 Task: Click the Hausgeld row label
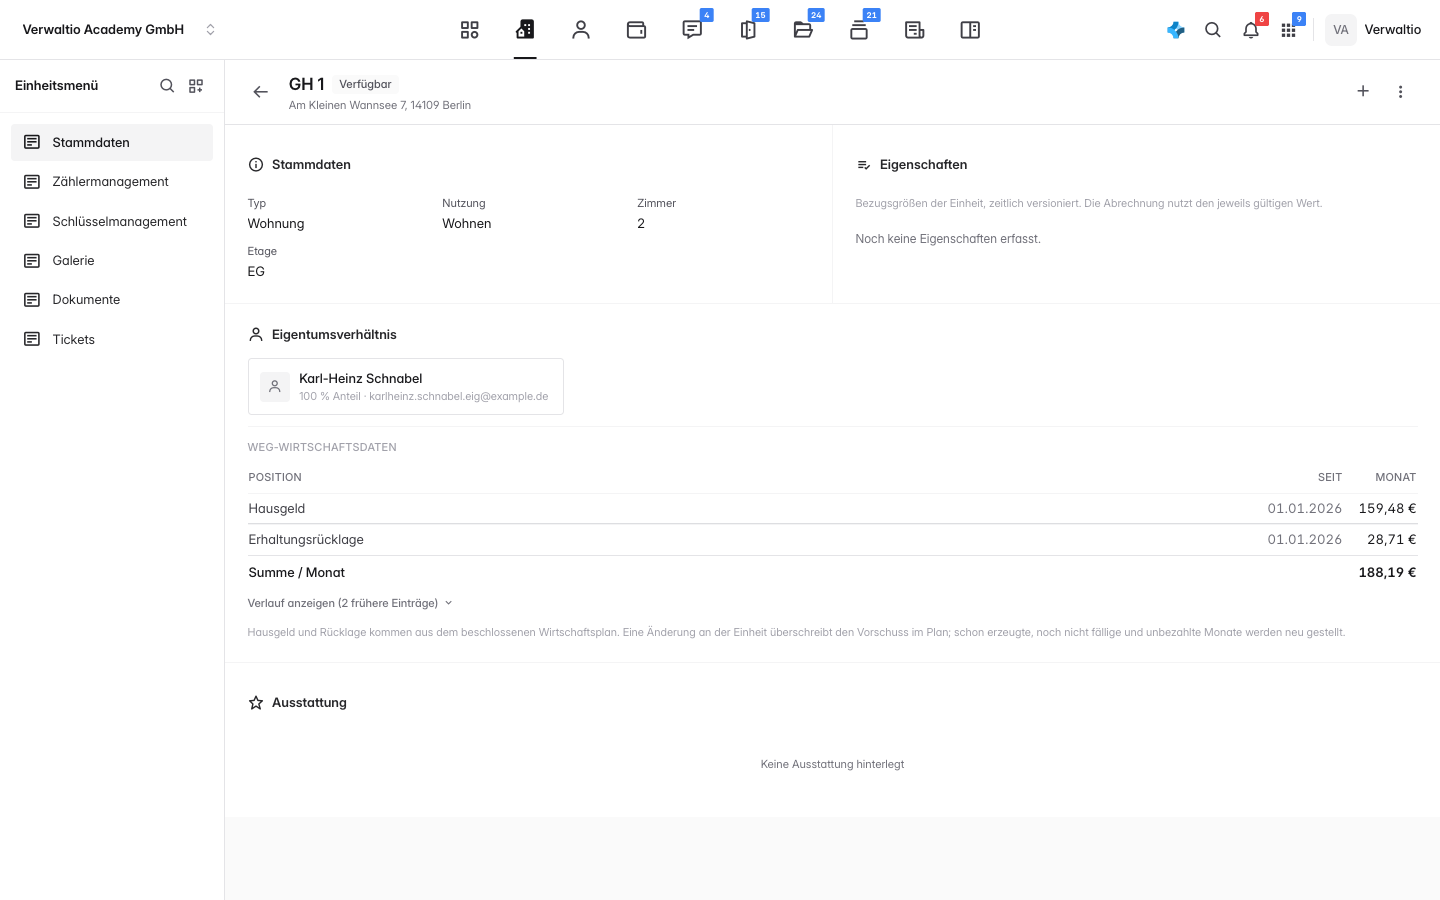[x=277, y=509]
